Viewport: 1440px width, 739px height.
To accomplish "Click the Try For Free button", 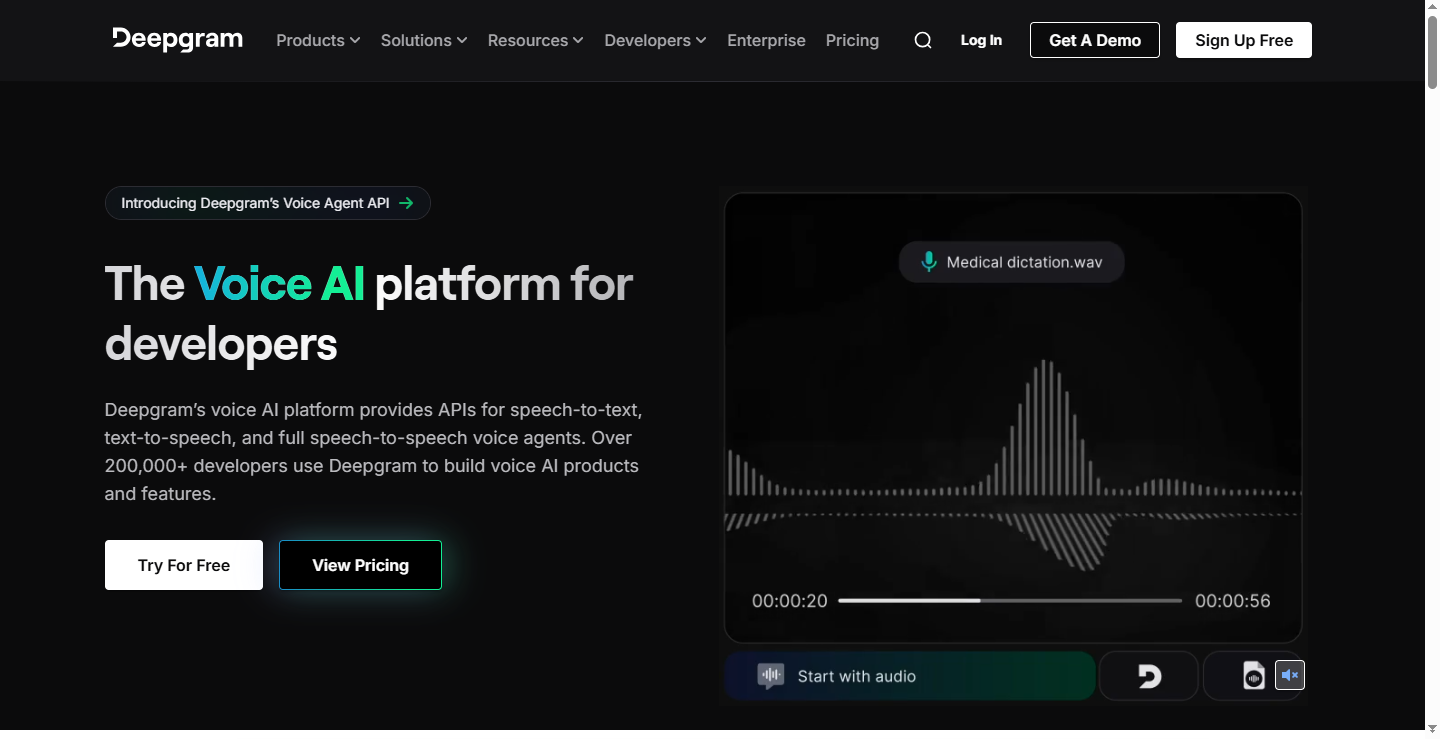I will click(x=184, y=565).
